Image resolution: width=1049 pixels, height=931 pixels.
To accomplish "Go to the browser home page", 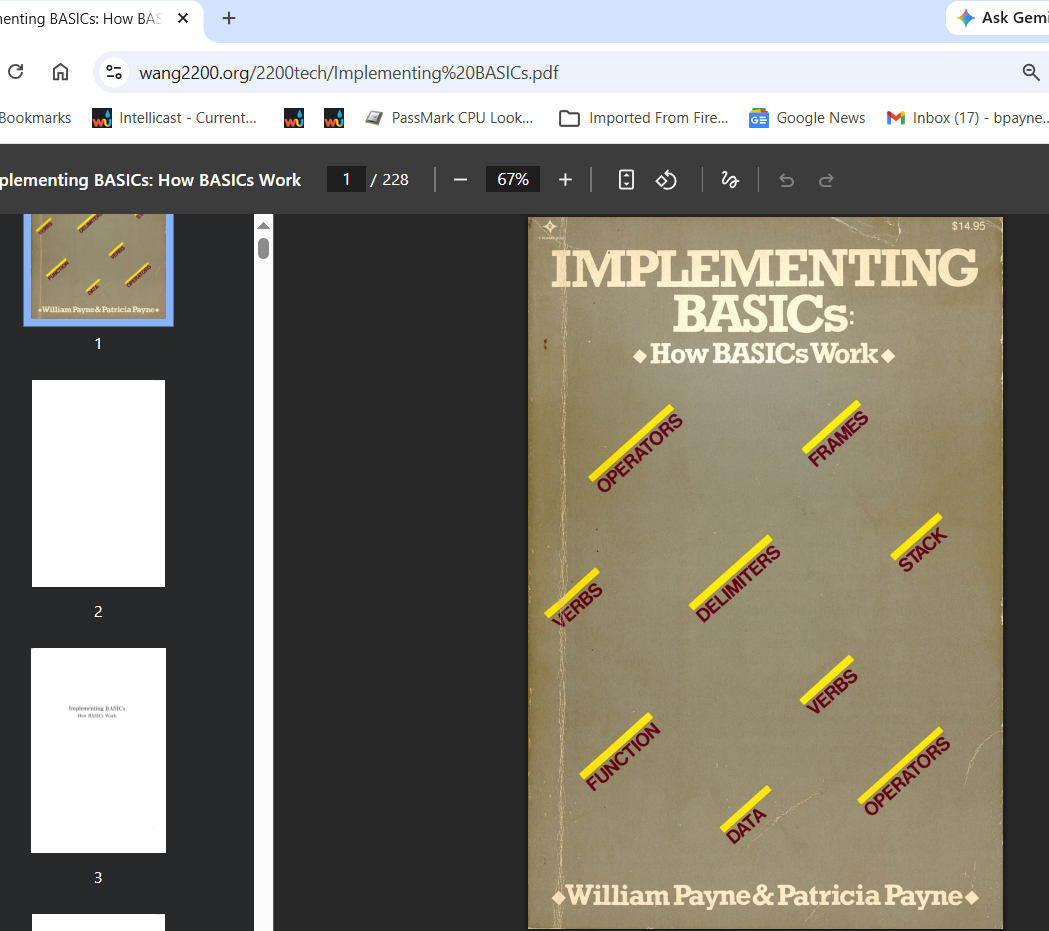I will (60, 72).
